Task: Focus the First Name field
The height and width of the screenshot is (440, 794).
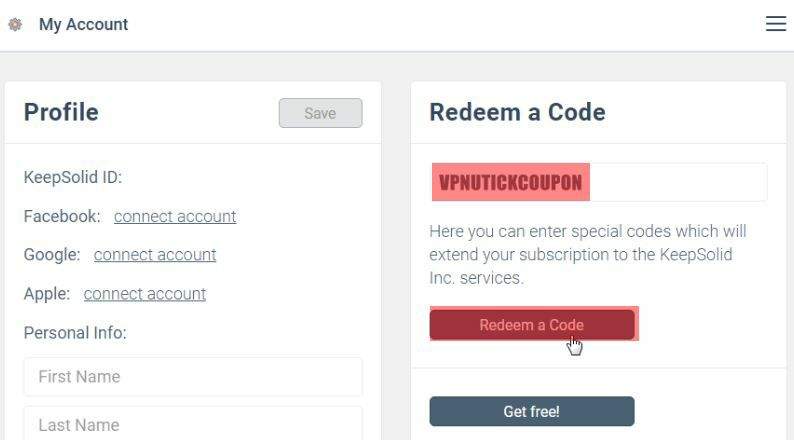Action: click(193, 377)
